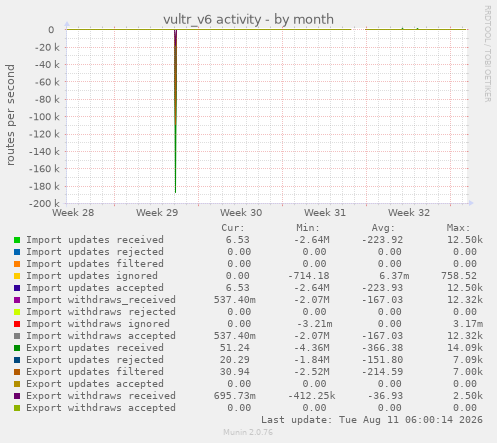
Task: Click the Export withdraws accepted legend label
Action: point(101,408)
